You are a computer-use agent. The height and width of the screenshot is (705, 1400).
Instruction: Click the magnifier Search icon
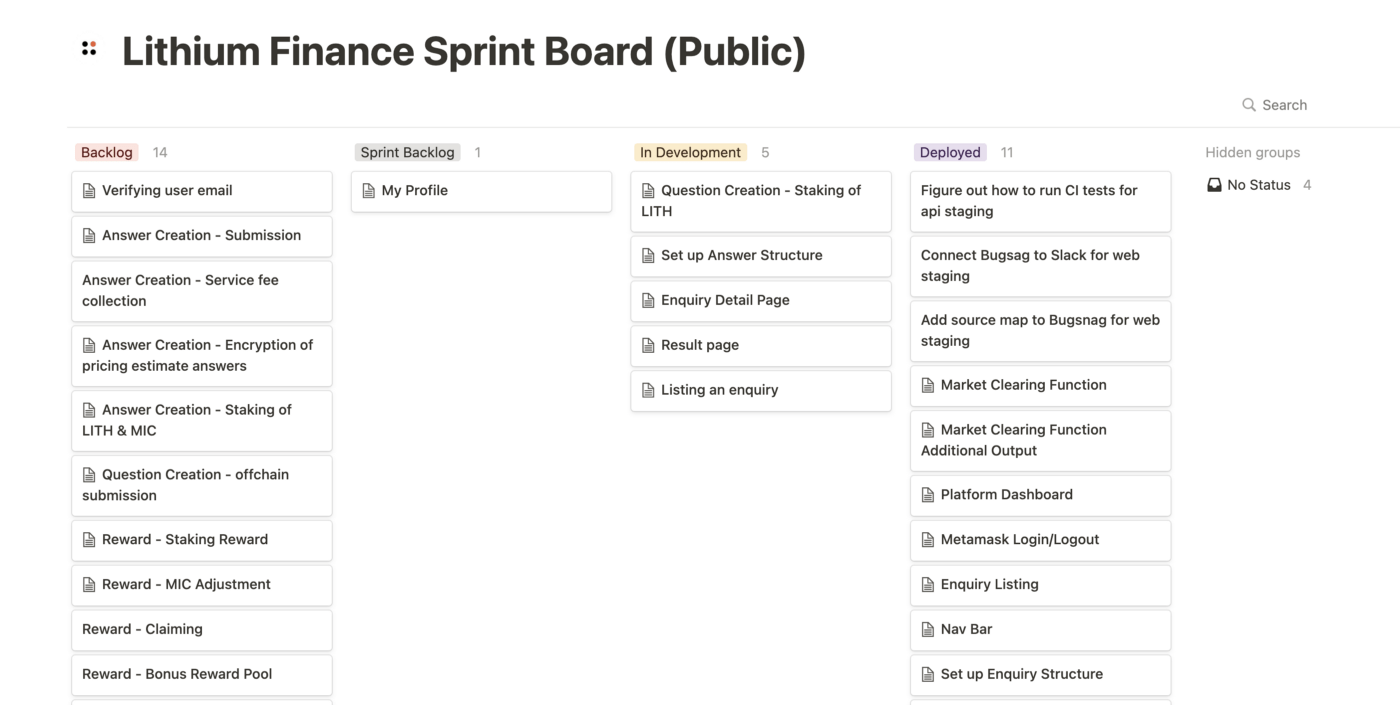1249,105
